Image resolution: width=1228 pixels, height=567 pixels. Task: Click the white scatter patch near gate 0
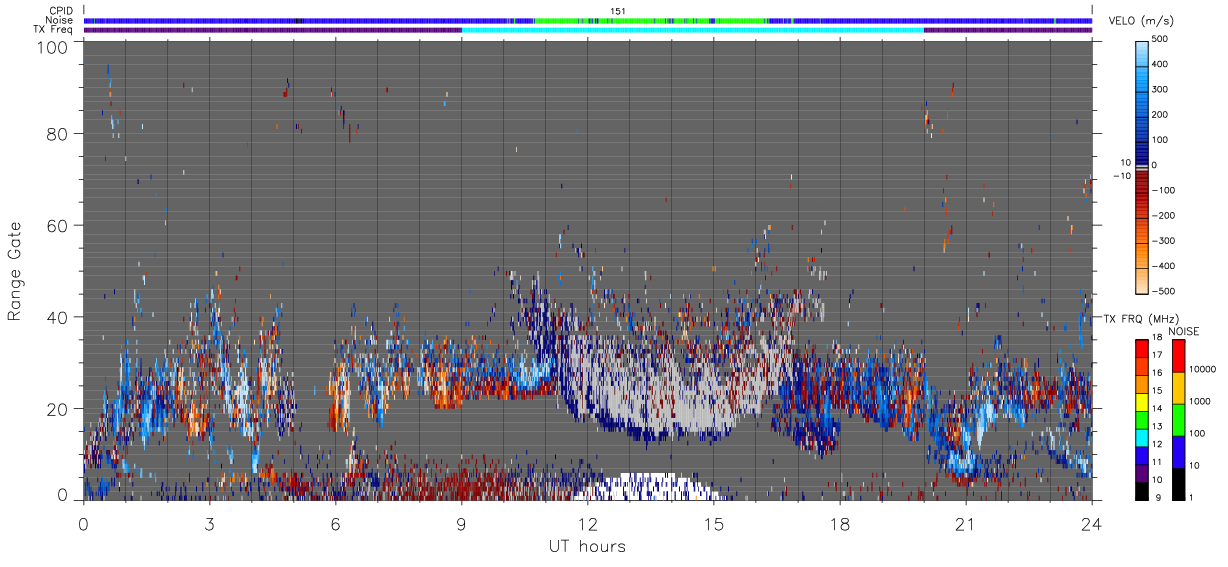coord(650,487)
